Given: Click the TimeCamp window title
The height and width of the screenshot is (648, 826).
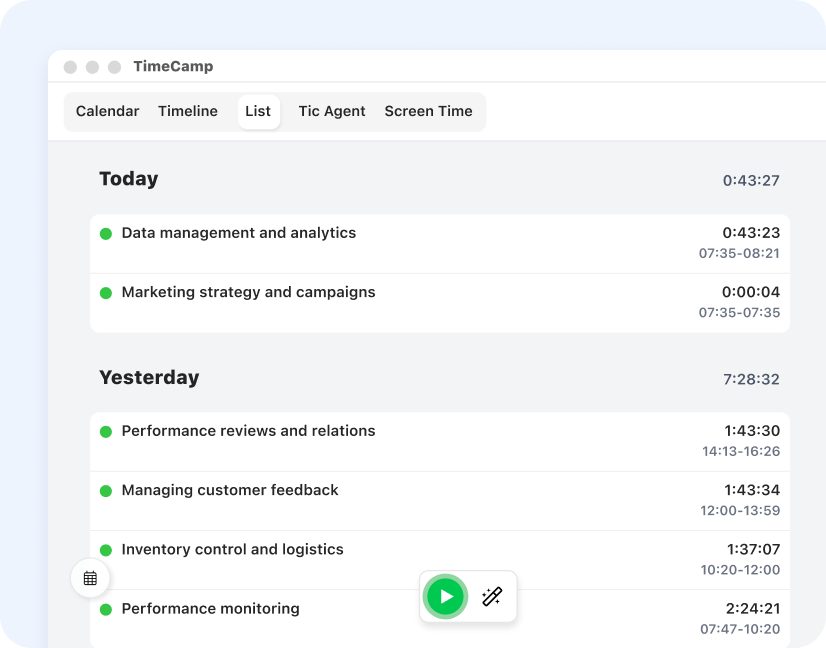Looking at the screenshot, I should pos(173,66).
